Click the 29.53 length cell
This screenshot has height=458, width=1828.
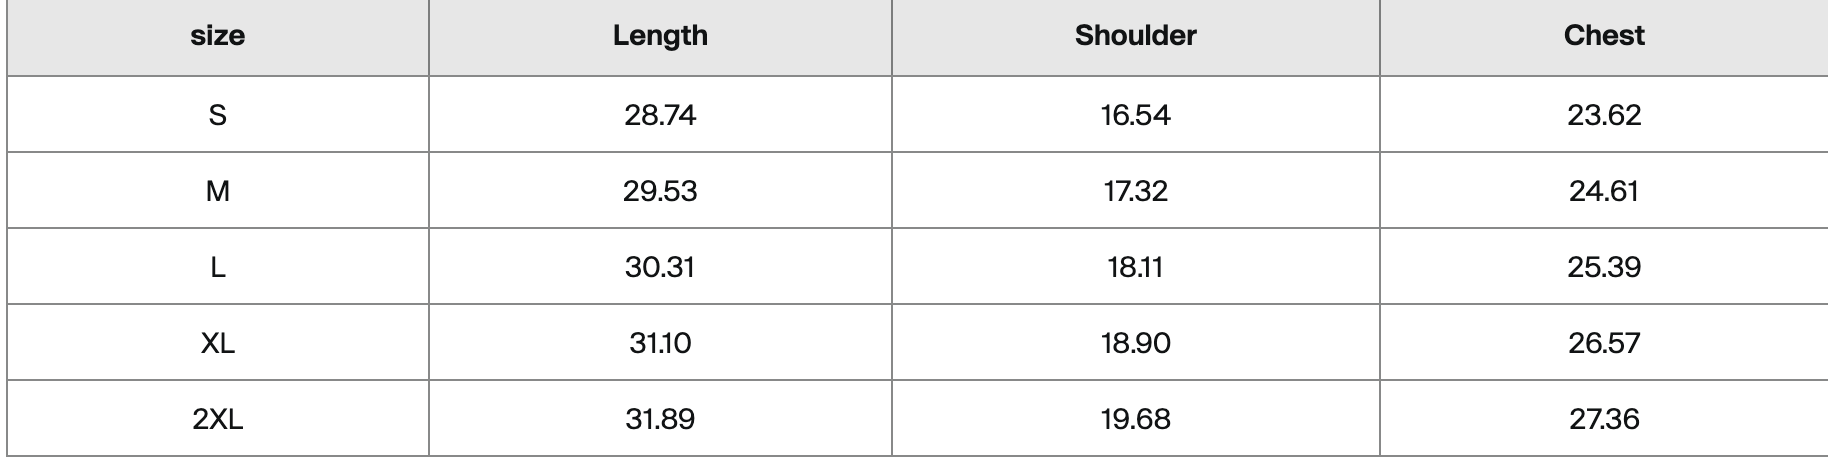point(660,190)
